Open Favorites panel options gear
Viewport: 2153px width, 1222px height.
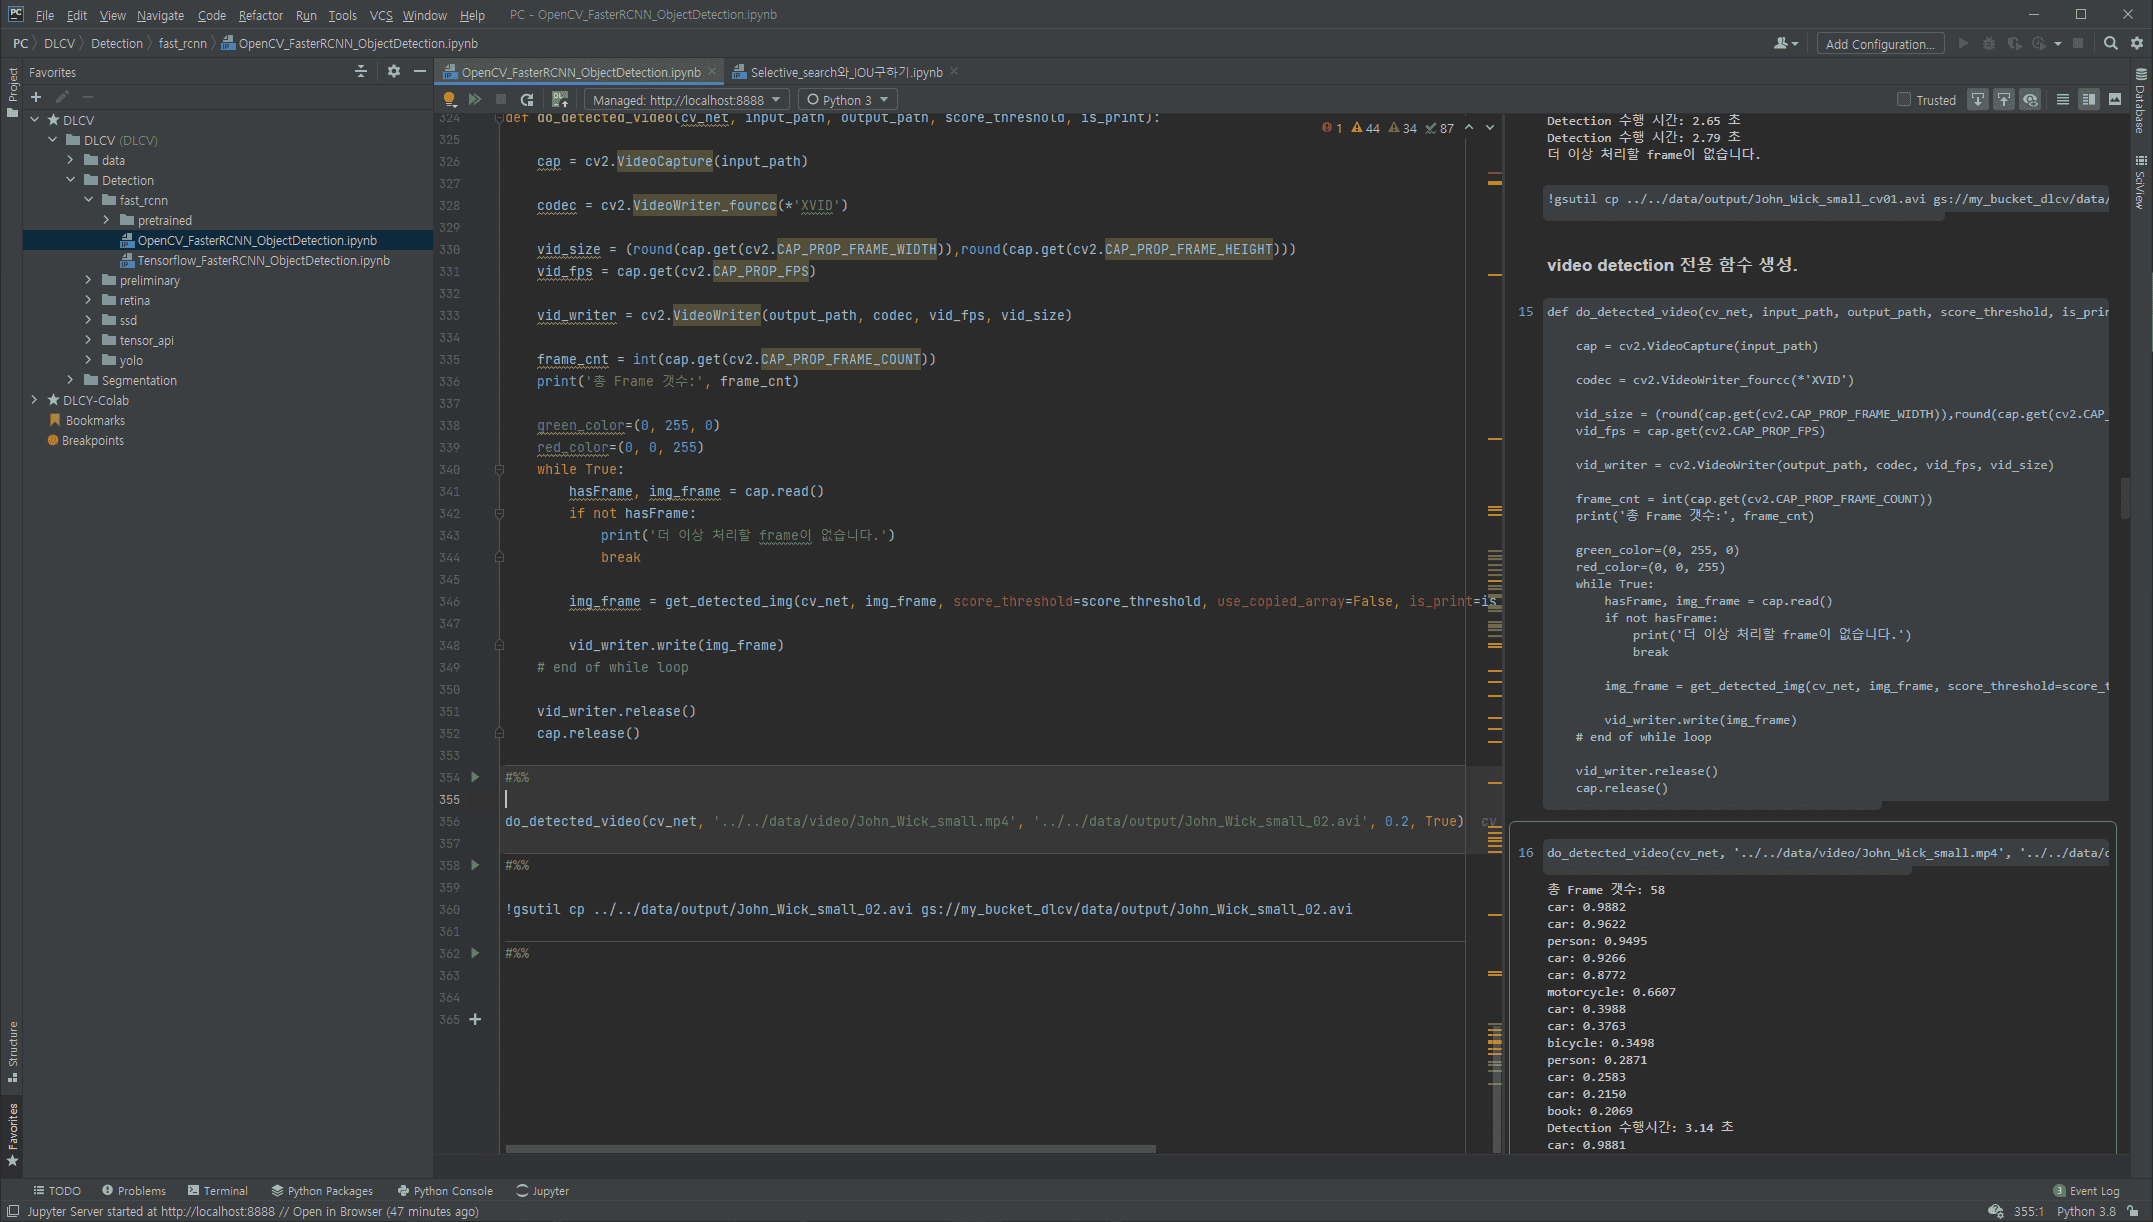(x=393, y=71)
